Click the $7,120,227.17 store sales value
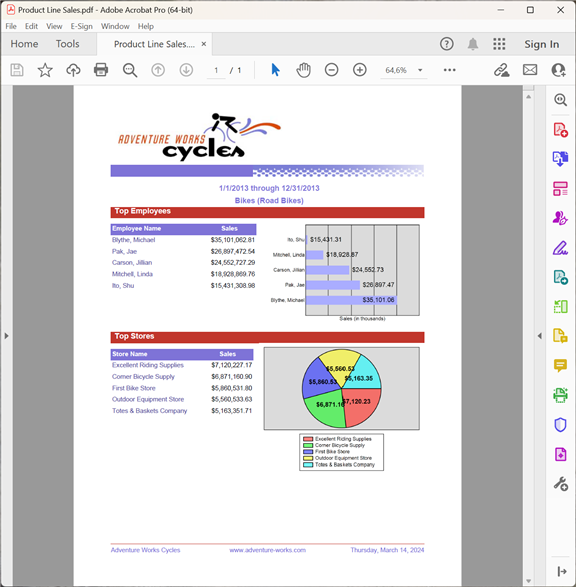This screenshot has height=587, width=576. (232, 365)
